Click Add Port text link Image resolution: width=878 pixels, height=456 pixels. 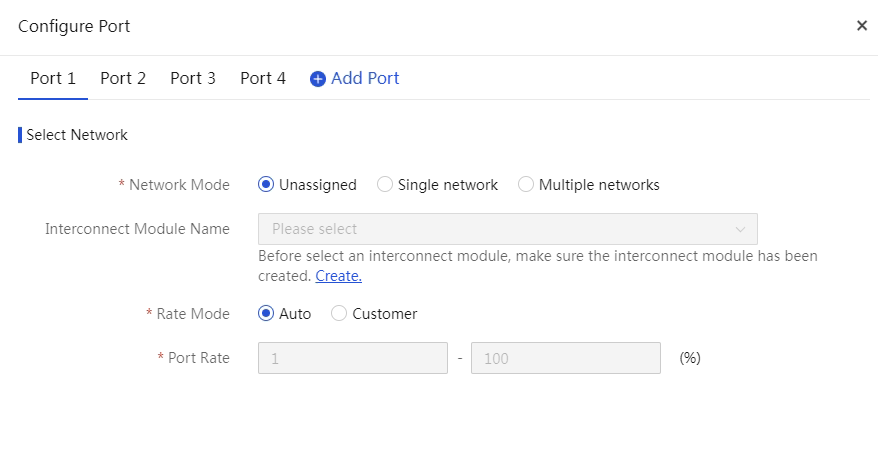(365, 78)
